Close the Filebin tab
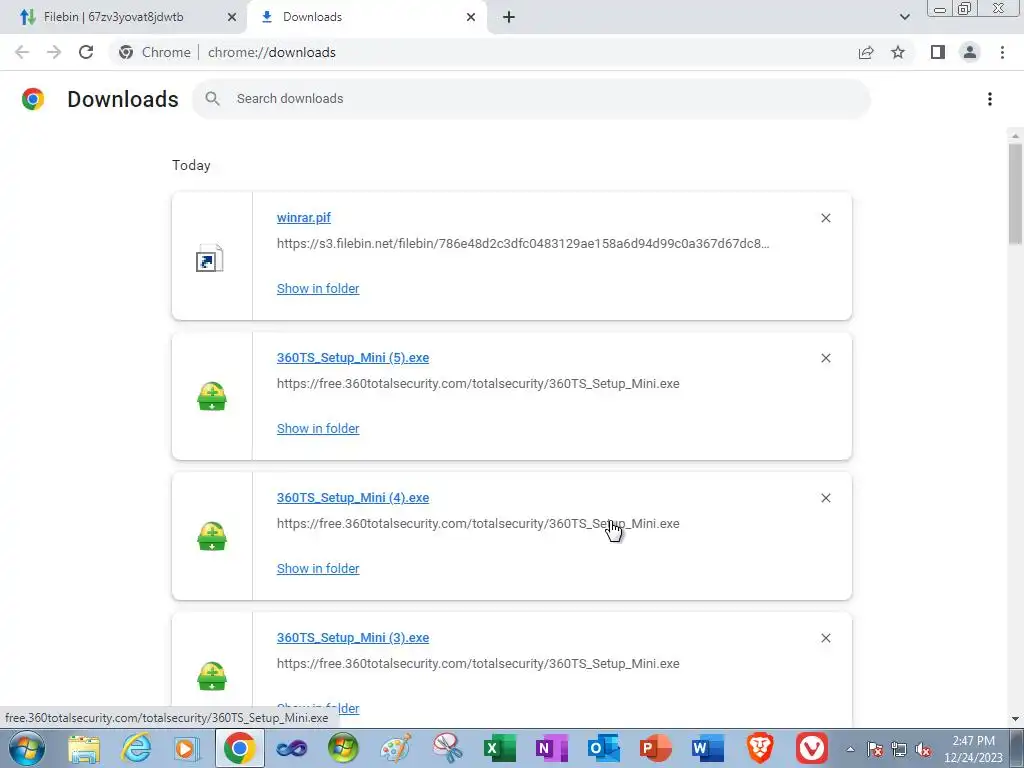 pyautogui.click(x=232, y=17)
